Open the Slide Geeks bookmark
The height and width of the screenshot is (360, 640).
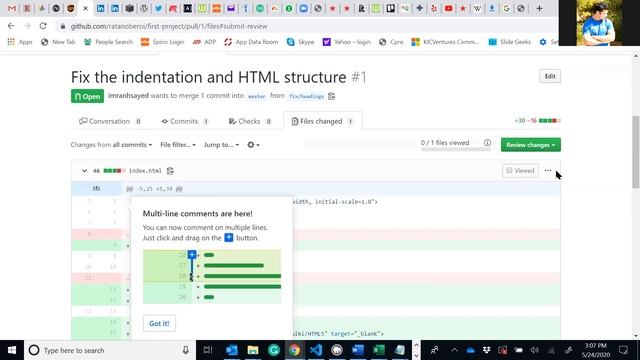(x=510, y=42)
